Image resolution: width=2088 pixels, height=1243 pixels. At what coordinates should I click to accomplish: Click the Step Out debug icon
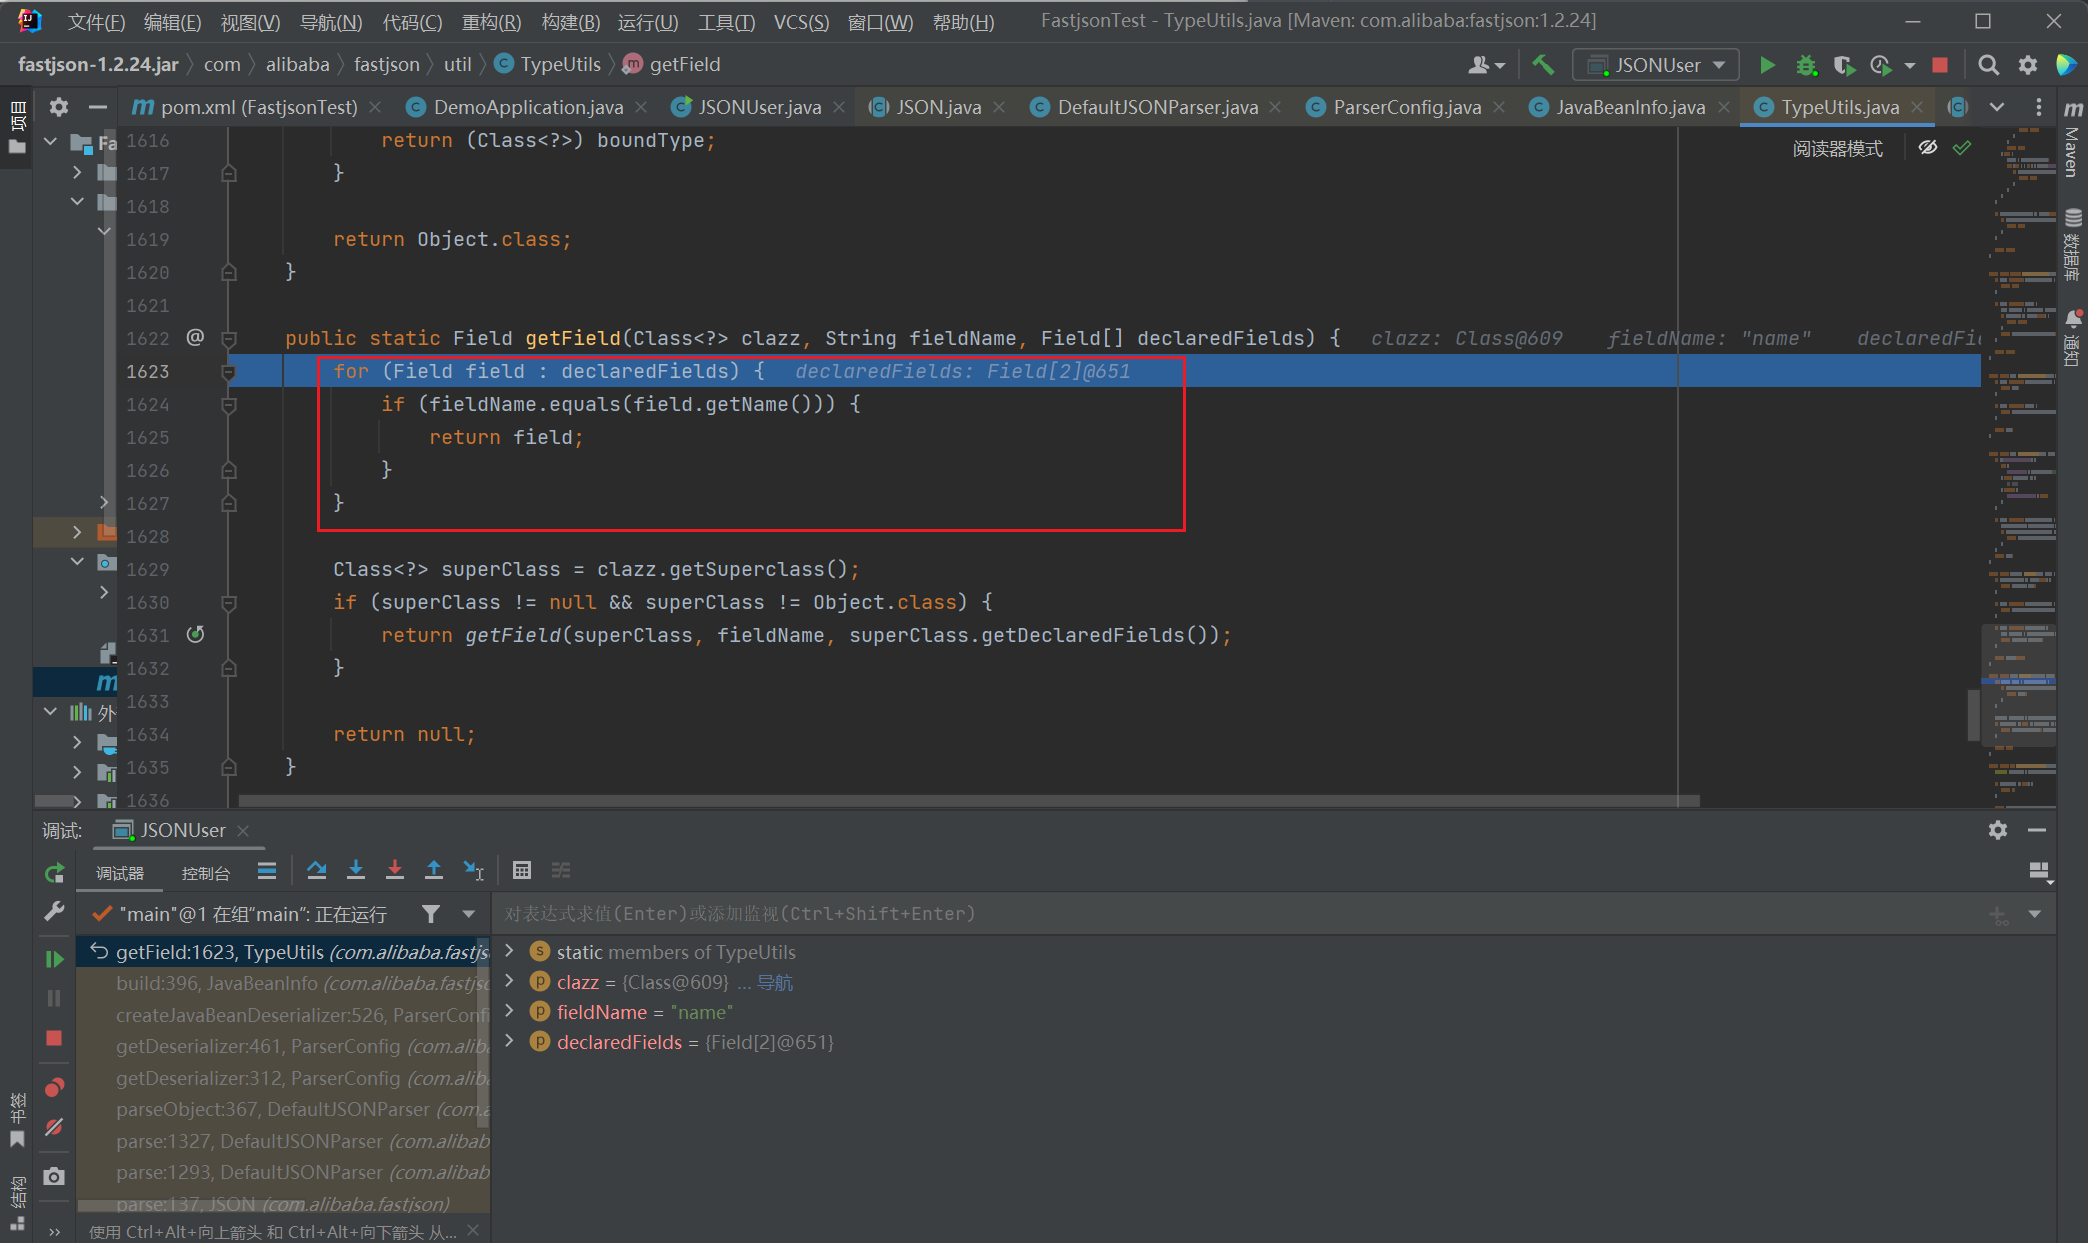click(x=434, y=870)
